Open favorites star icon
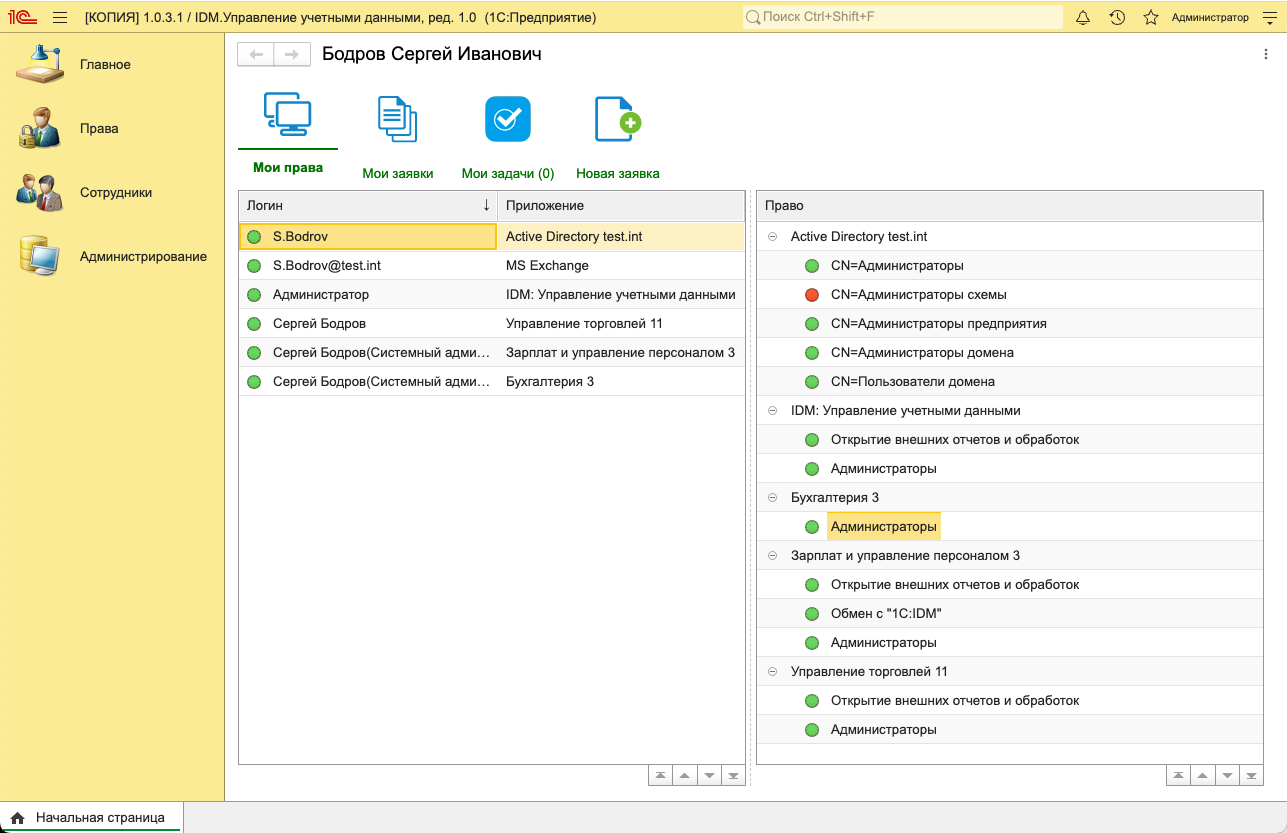Screen dimensions: 1287x833 [x=1151, y=18]
